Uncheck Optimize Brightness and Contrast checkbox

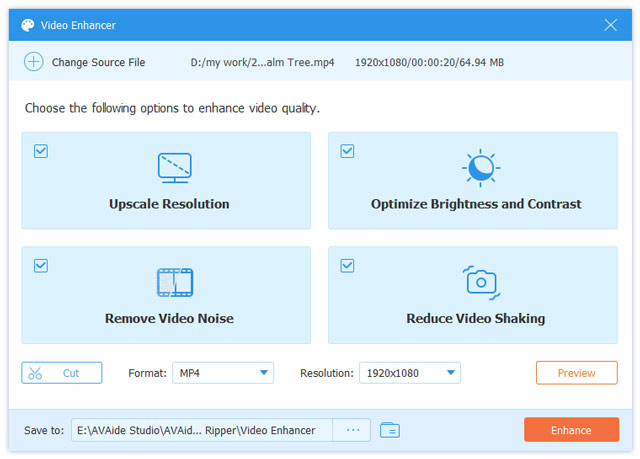[347, 151]
